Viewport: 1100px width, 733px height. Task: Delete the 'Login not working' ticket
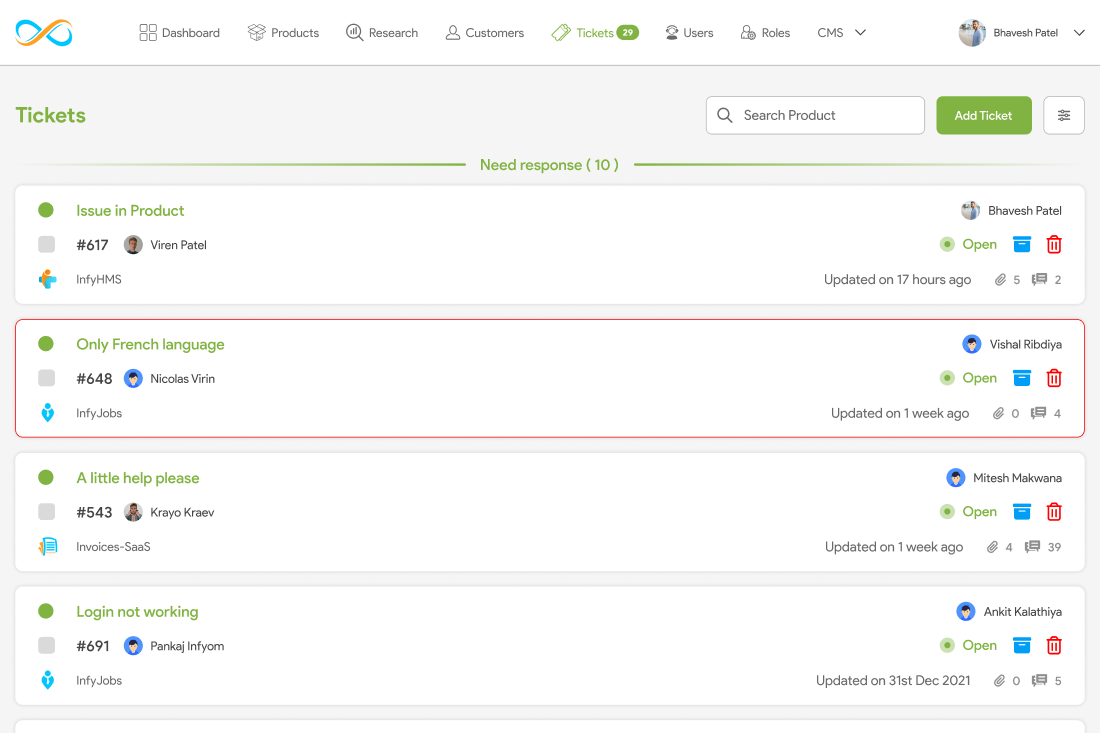[x=1054, y=645]
